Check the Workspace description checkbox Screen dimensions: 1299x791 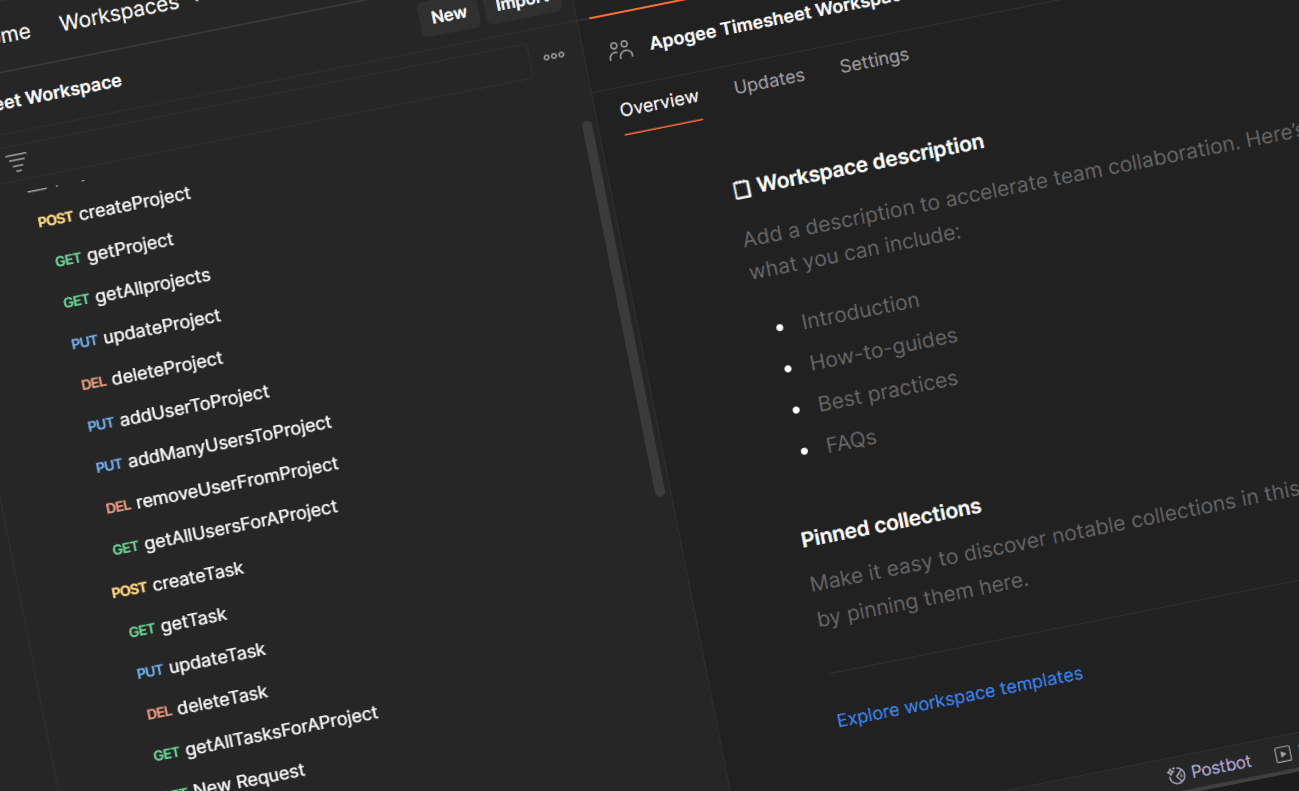tap(742, 186)
